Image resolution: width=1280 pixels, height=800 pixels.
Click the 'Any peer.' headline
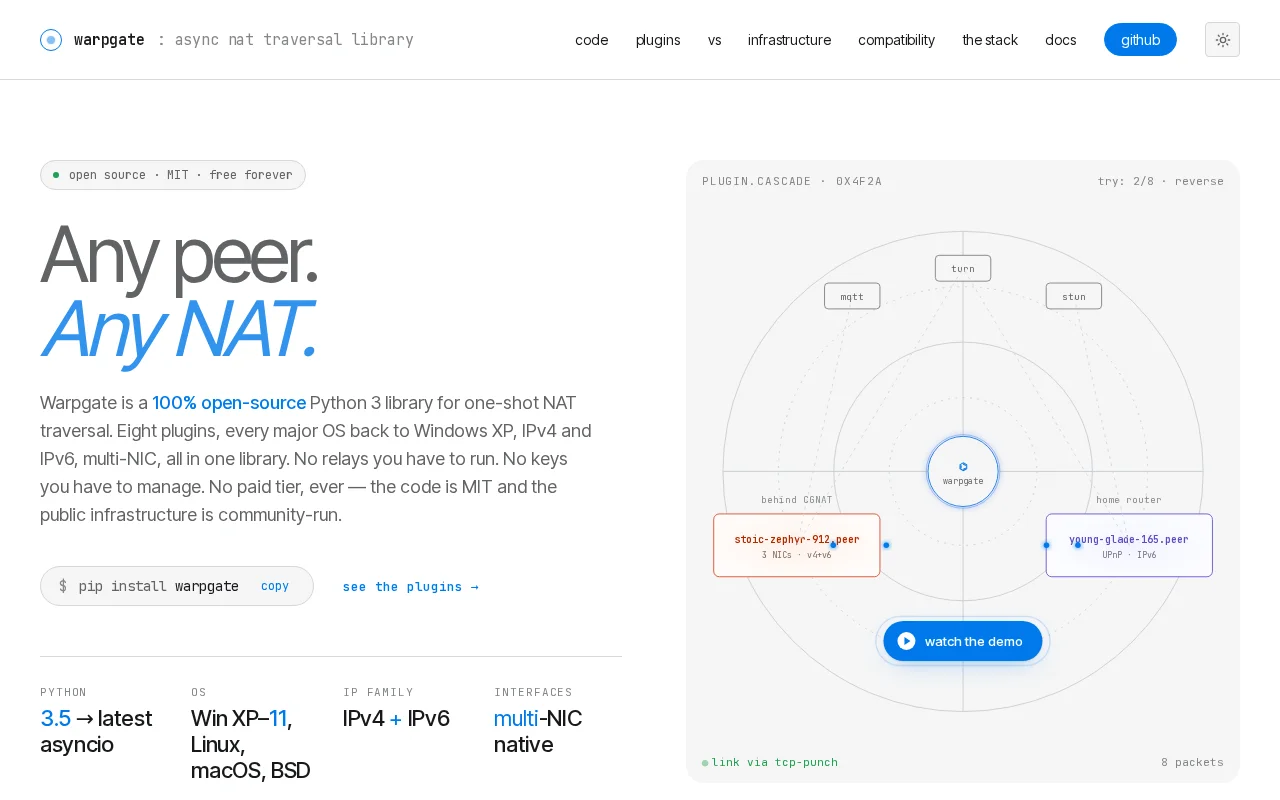[x=179, y=256]
